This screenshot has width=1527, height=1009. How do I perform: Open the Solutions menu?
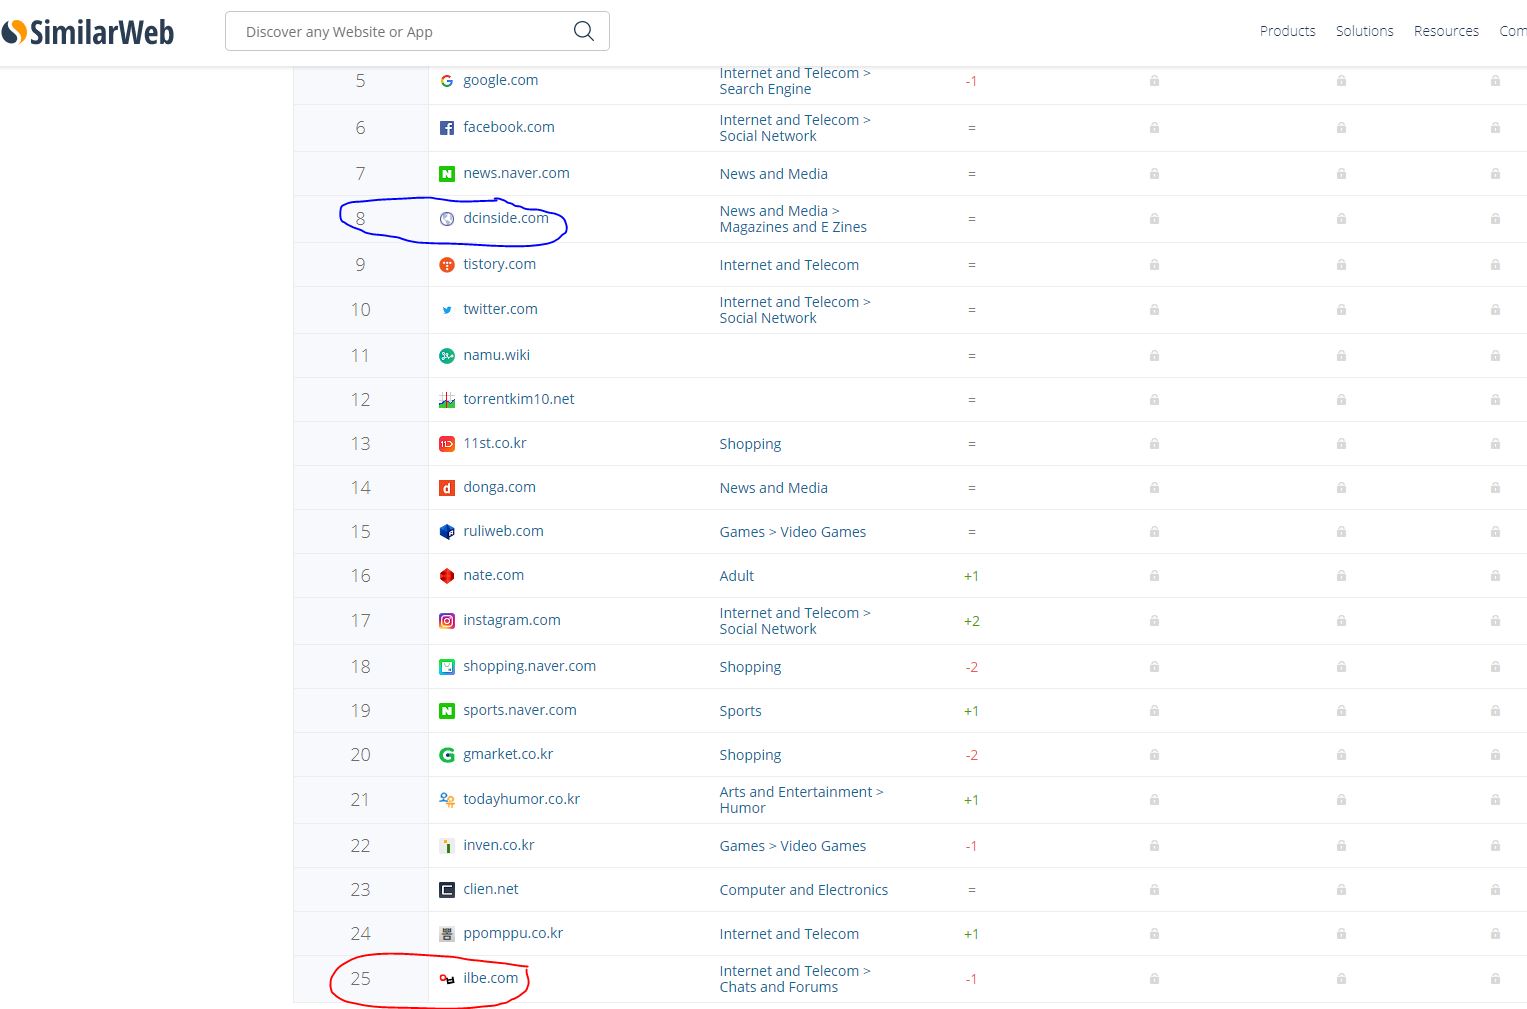click(x=1364, y=31)
